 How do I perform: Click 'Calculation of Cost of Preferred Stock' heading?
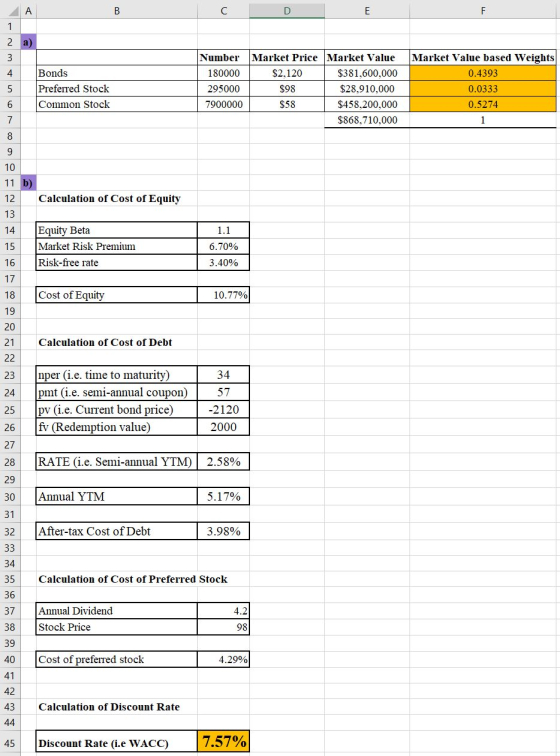[x=133, y=579]
